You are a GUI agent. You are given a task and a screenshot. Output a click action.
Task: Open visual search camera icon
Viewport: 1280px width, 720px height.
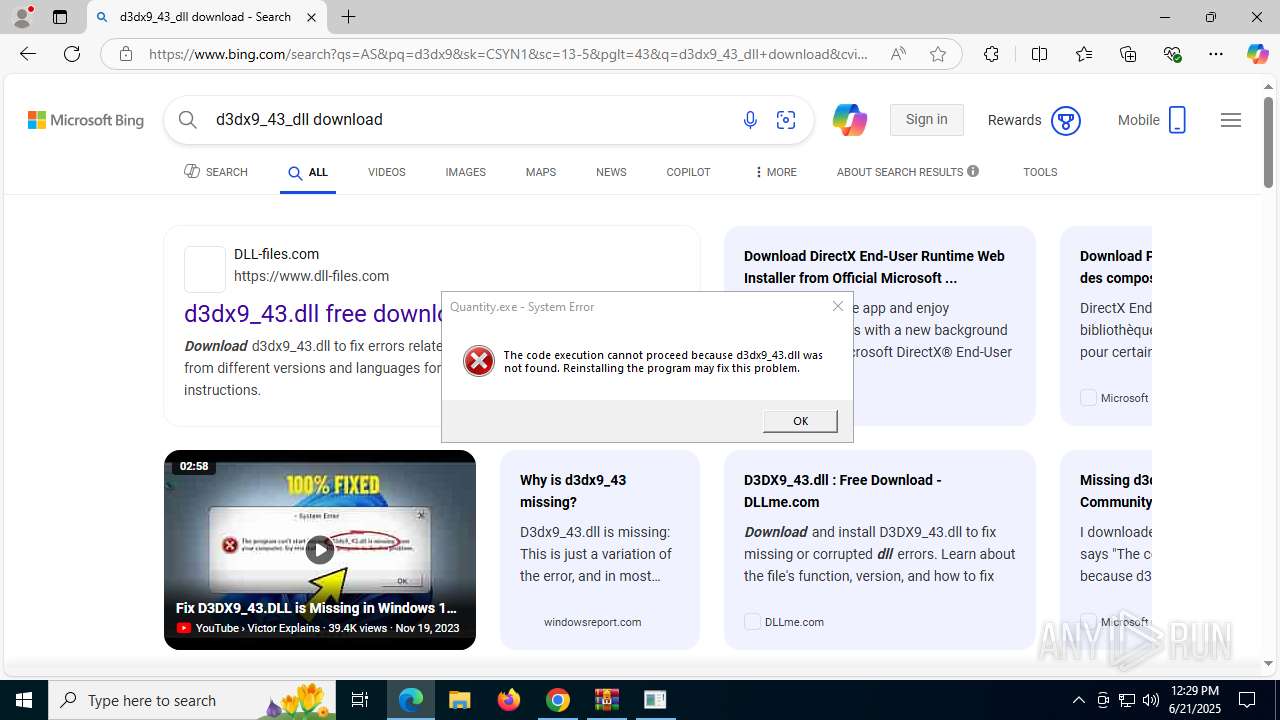pos(786,120)
